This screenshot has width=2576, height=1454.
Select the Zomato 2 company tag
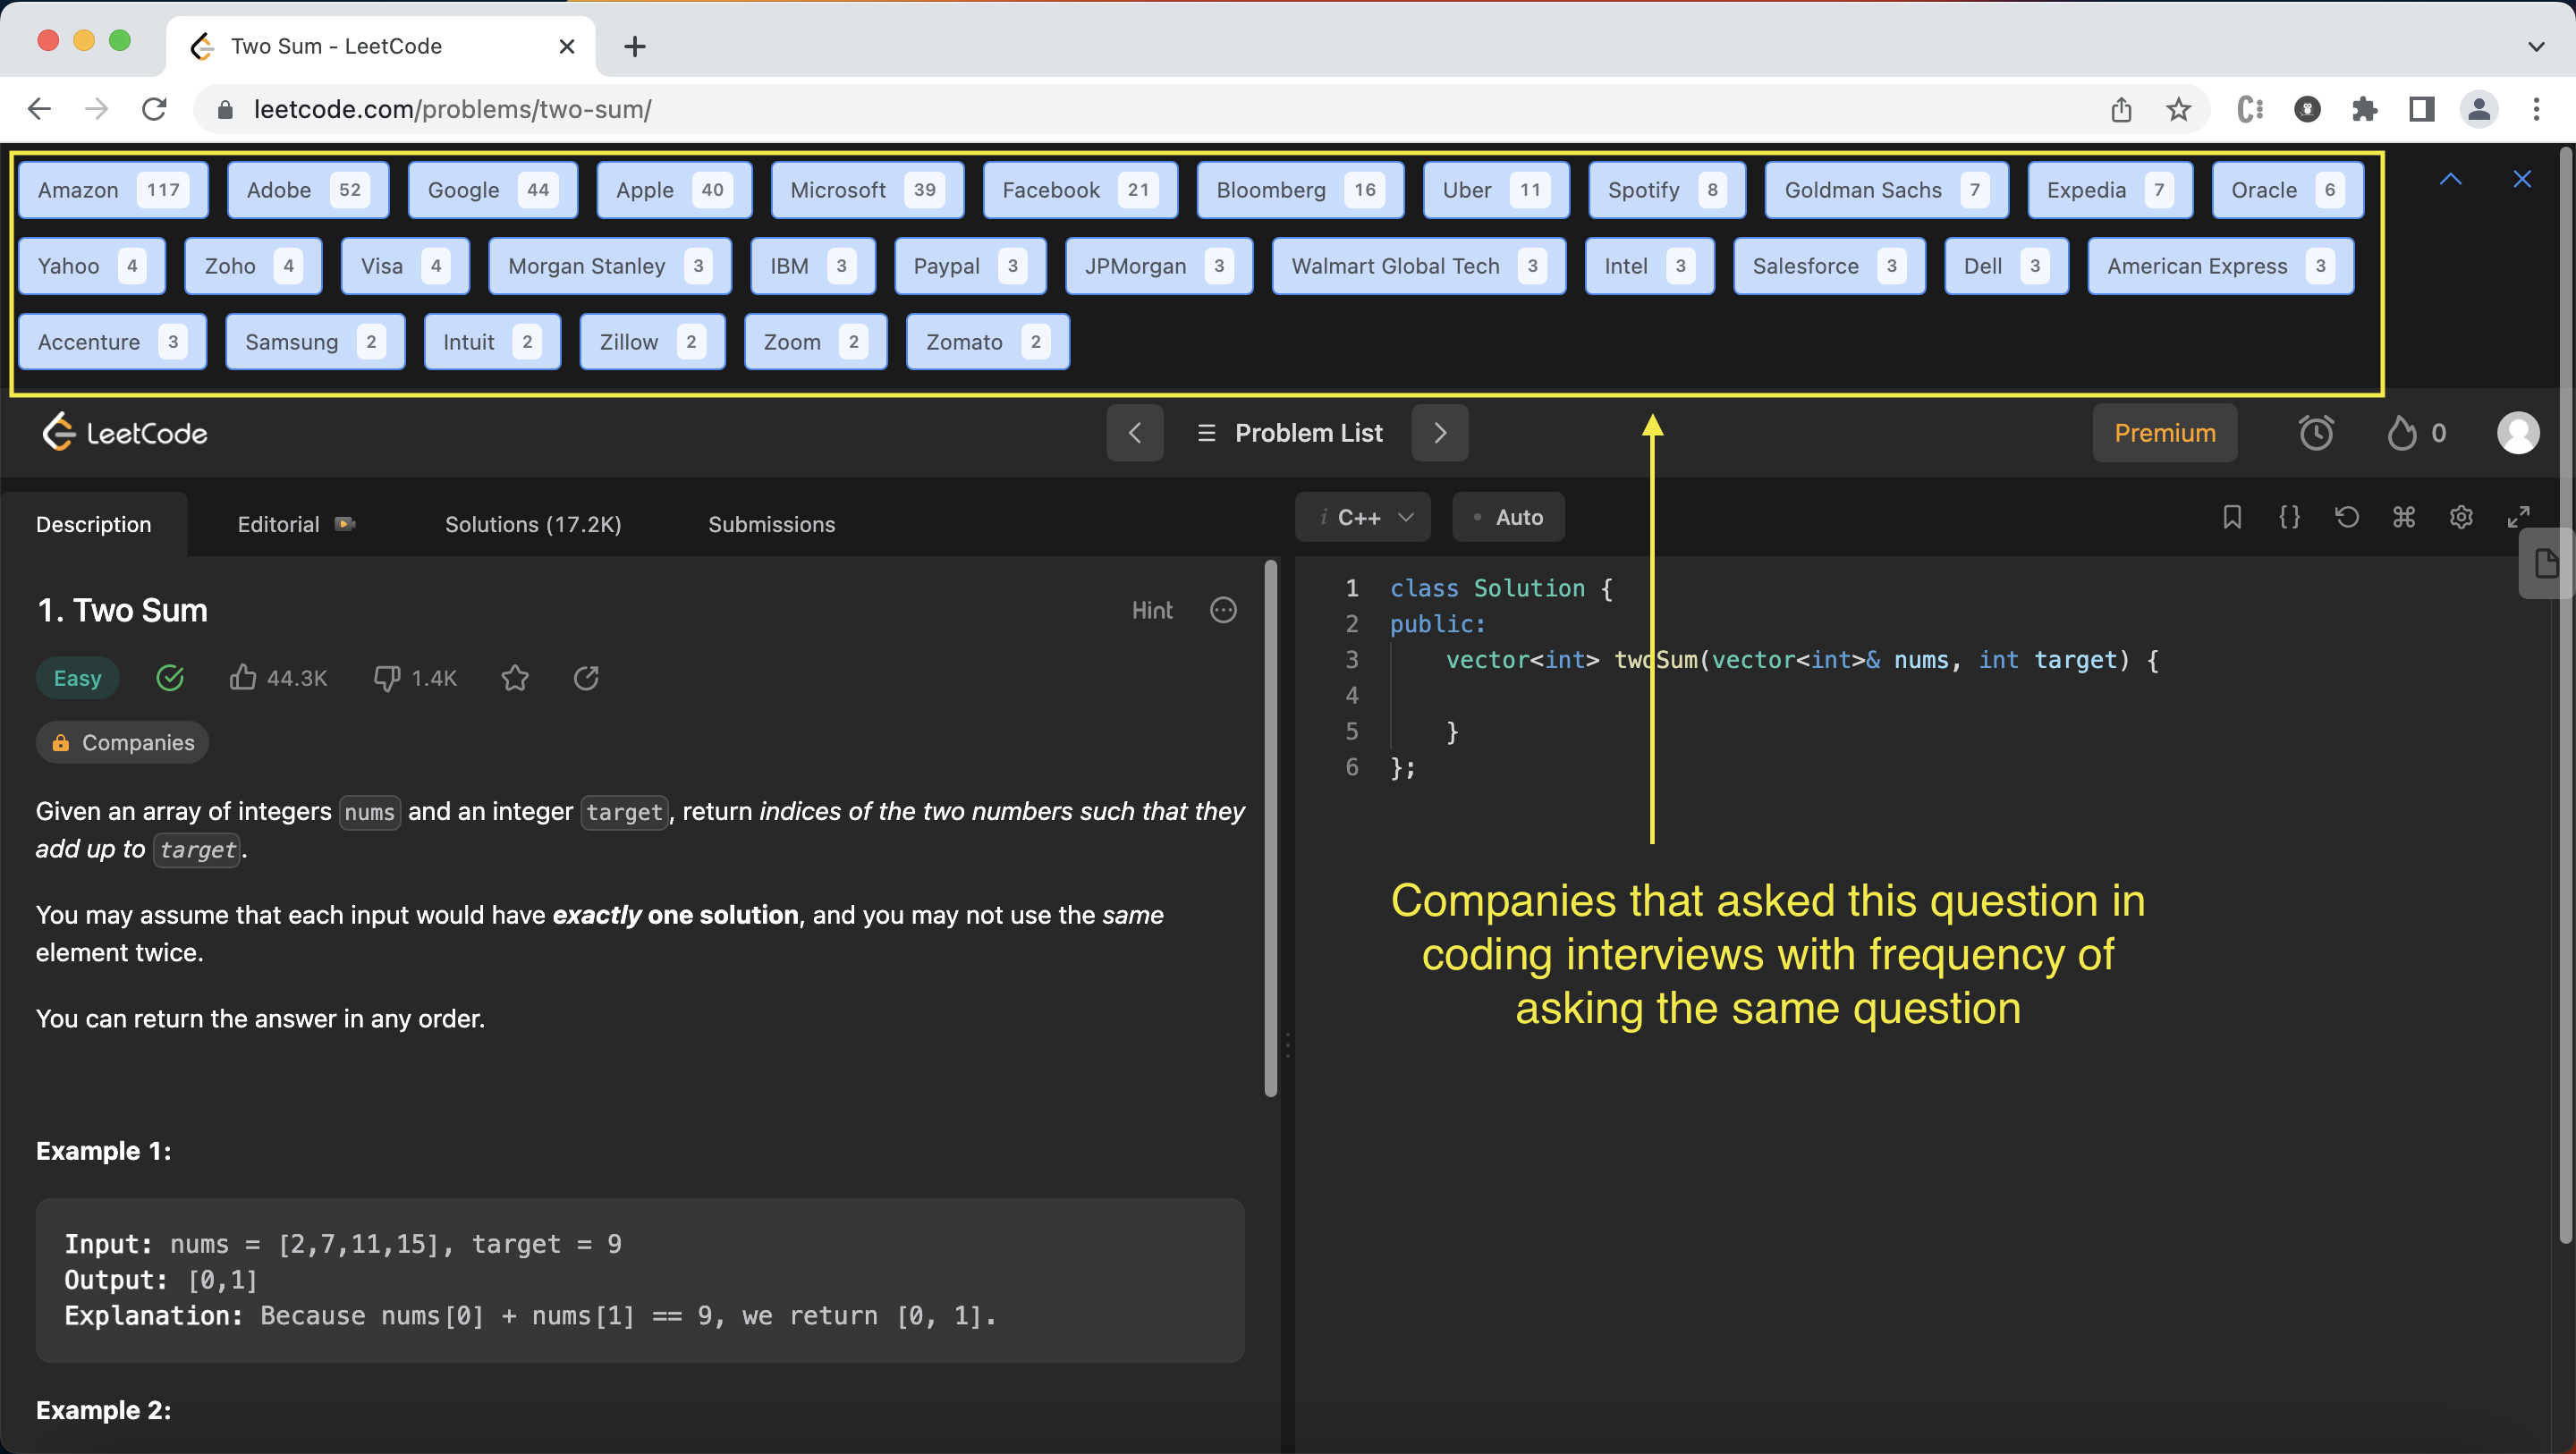[x=987, y=342]
